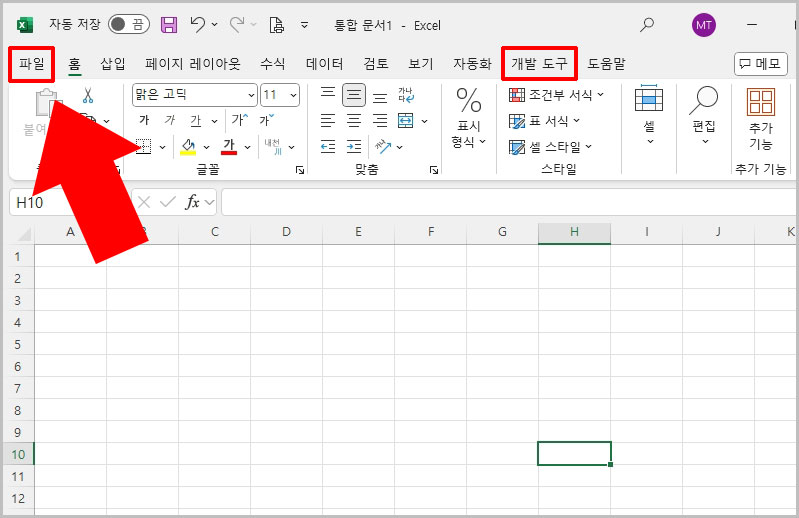Undo the last action
This screenshot has width=799, height=518.
click(x=198, y=24)
